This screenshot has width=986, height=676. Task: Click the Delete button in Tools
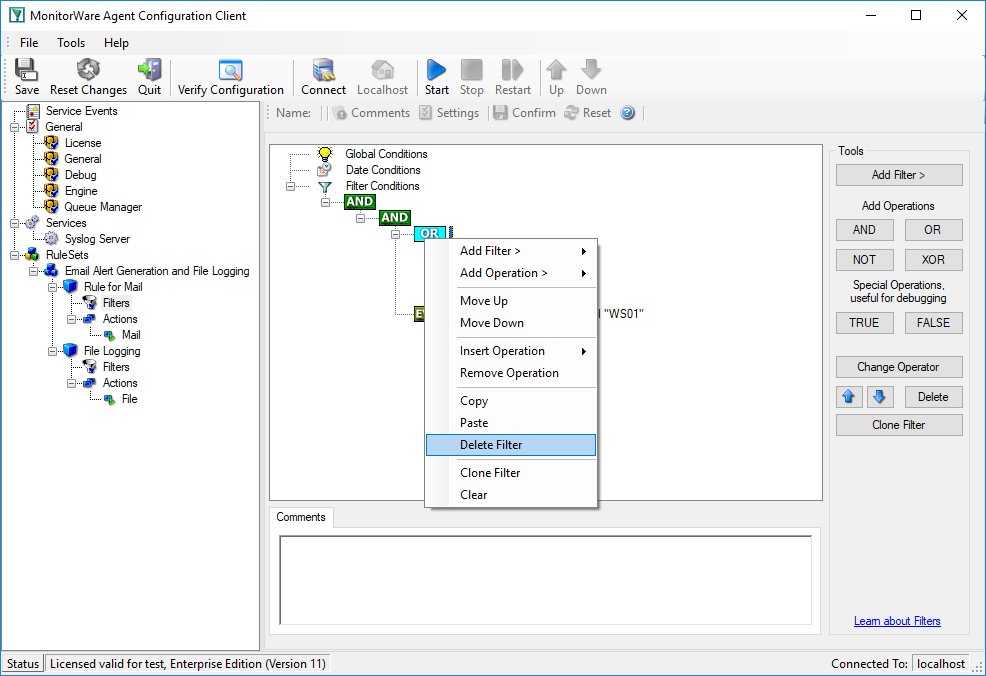click(933, 397)
